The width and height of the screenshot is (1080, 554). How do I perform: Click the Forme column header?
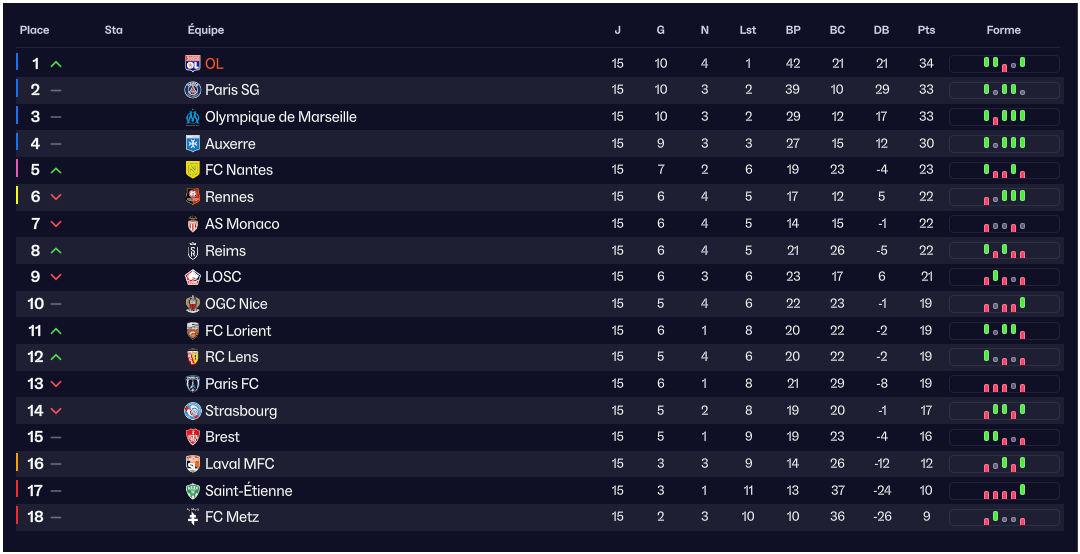point(1003,30)
